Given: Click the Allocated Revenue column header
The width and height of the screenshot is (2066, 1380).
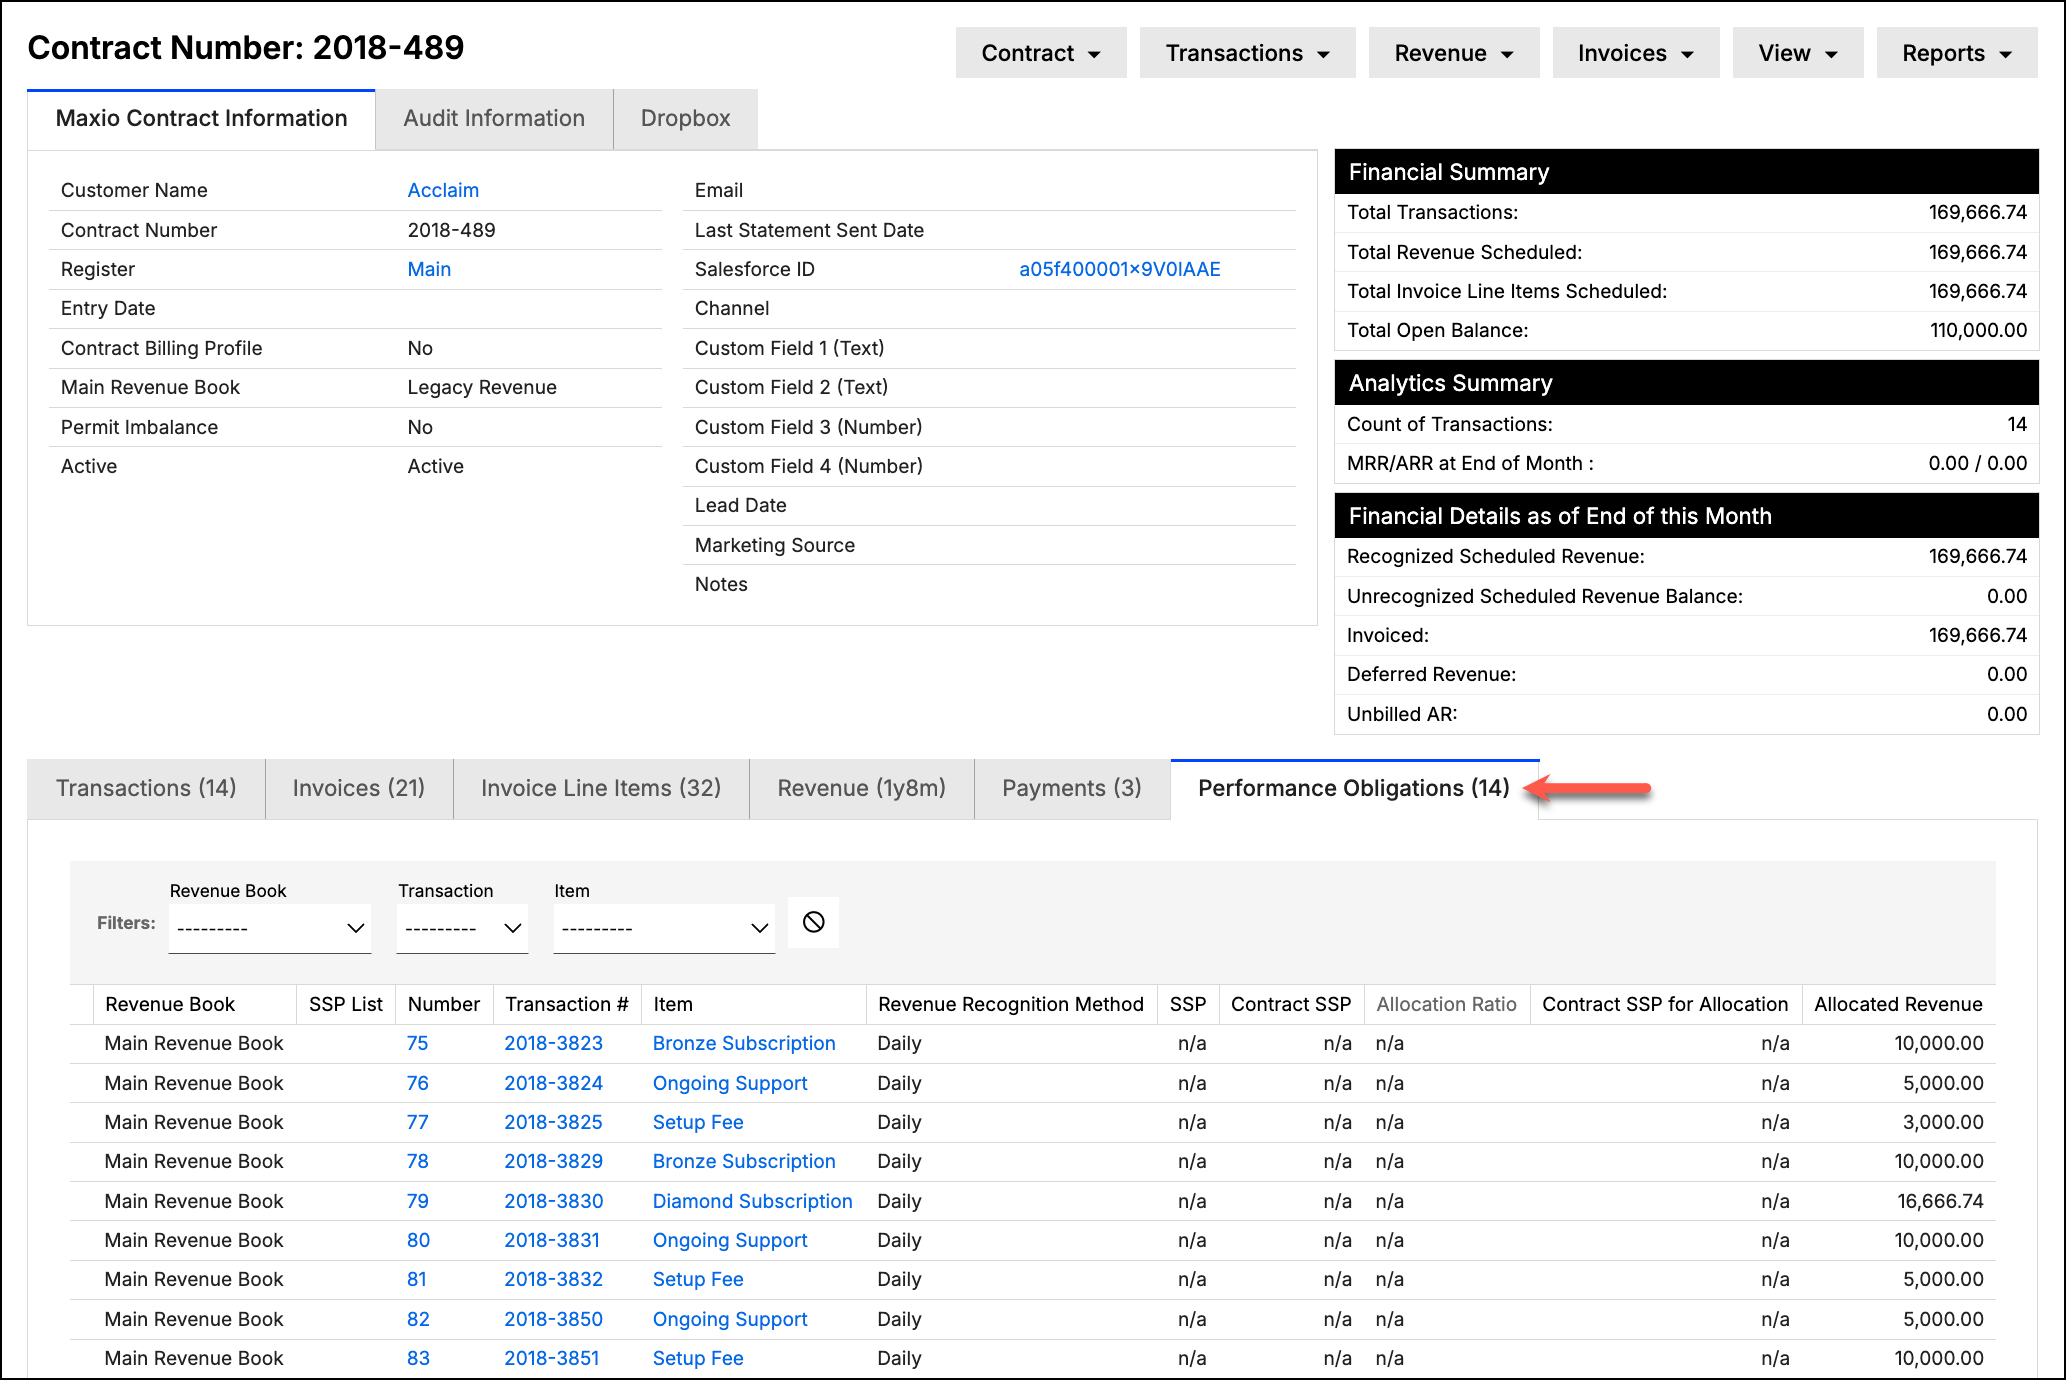Looking at the screenshot, I should coord(1898,1004).
